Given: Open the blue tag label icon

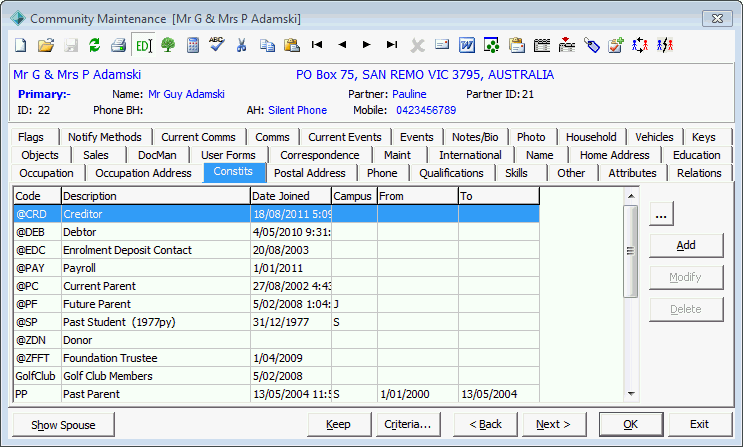Looking at the screenshot, I should [591, 45].
